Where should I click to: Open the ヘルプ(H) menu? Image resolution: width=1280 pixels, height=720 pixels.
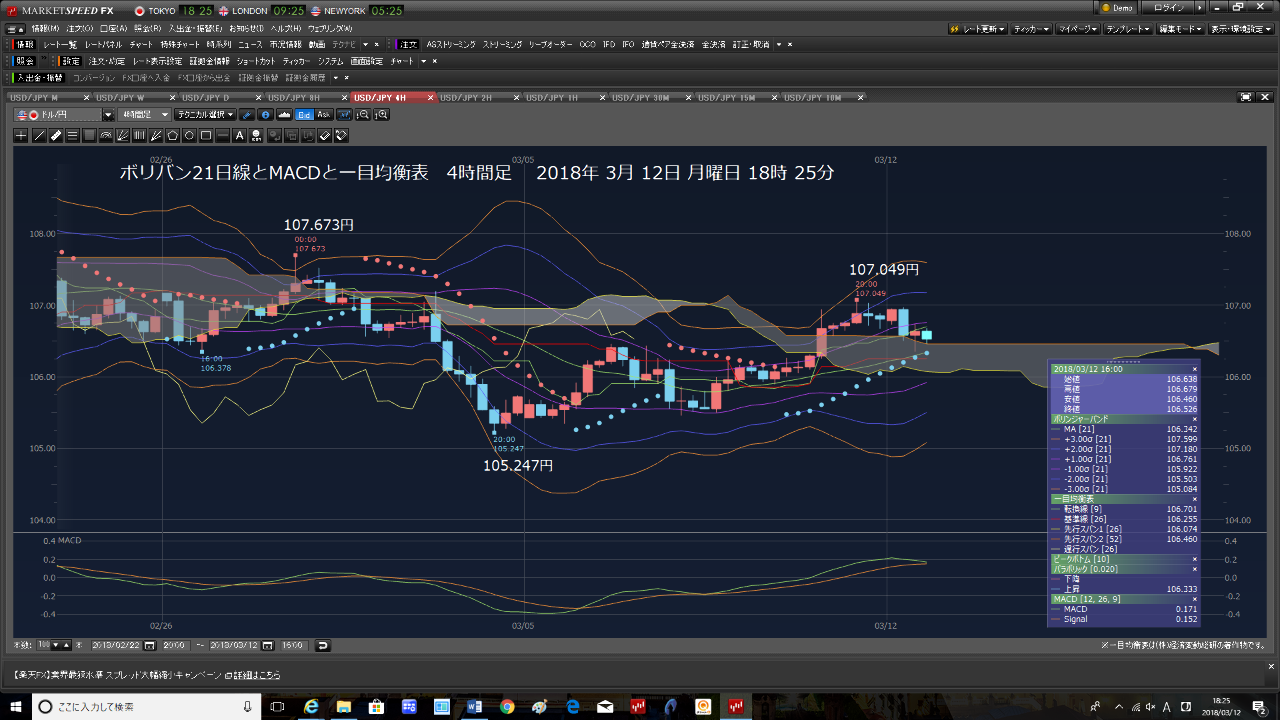tap(285, 30)
